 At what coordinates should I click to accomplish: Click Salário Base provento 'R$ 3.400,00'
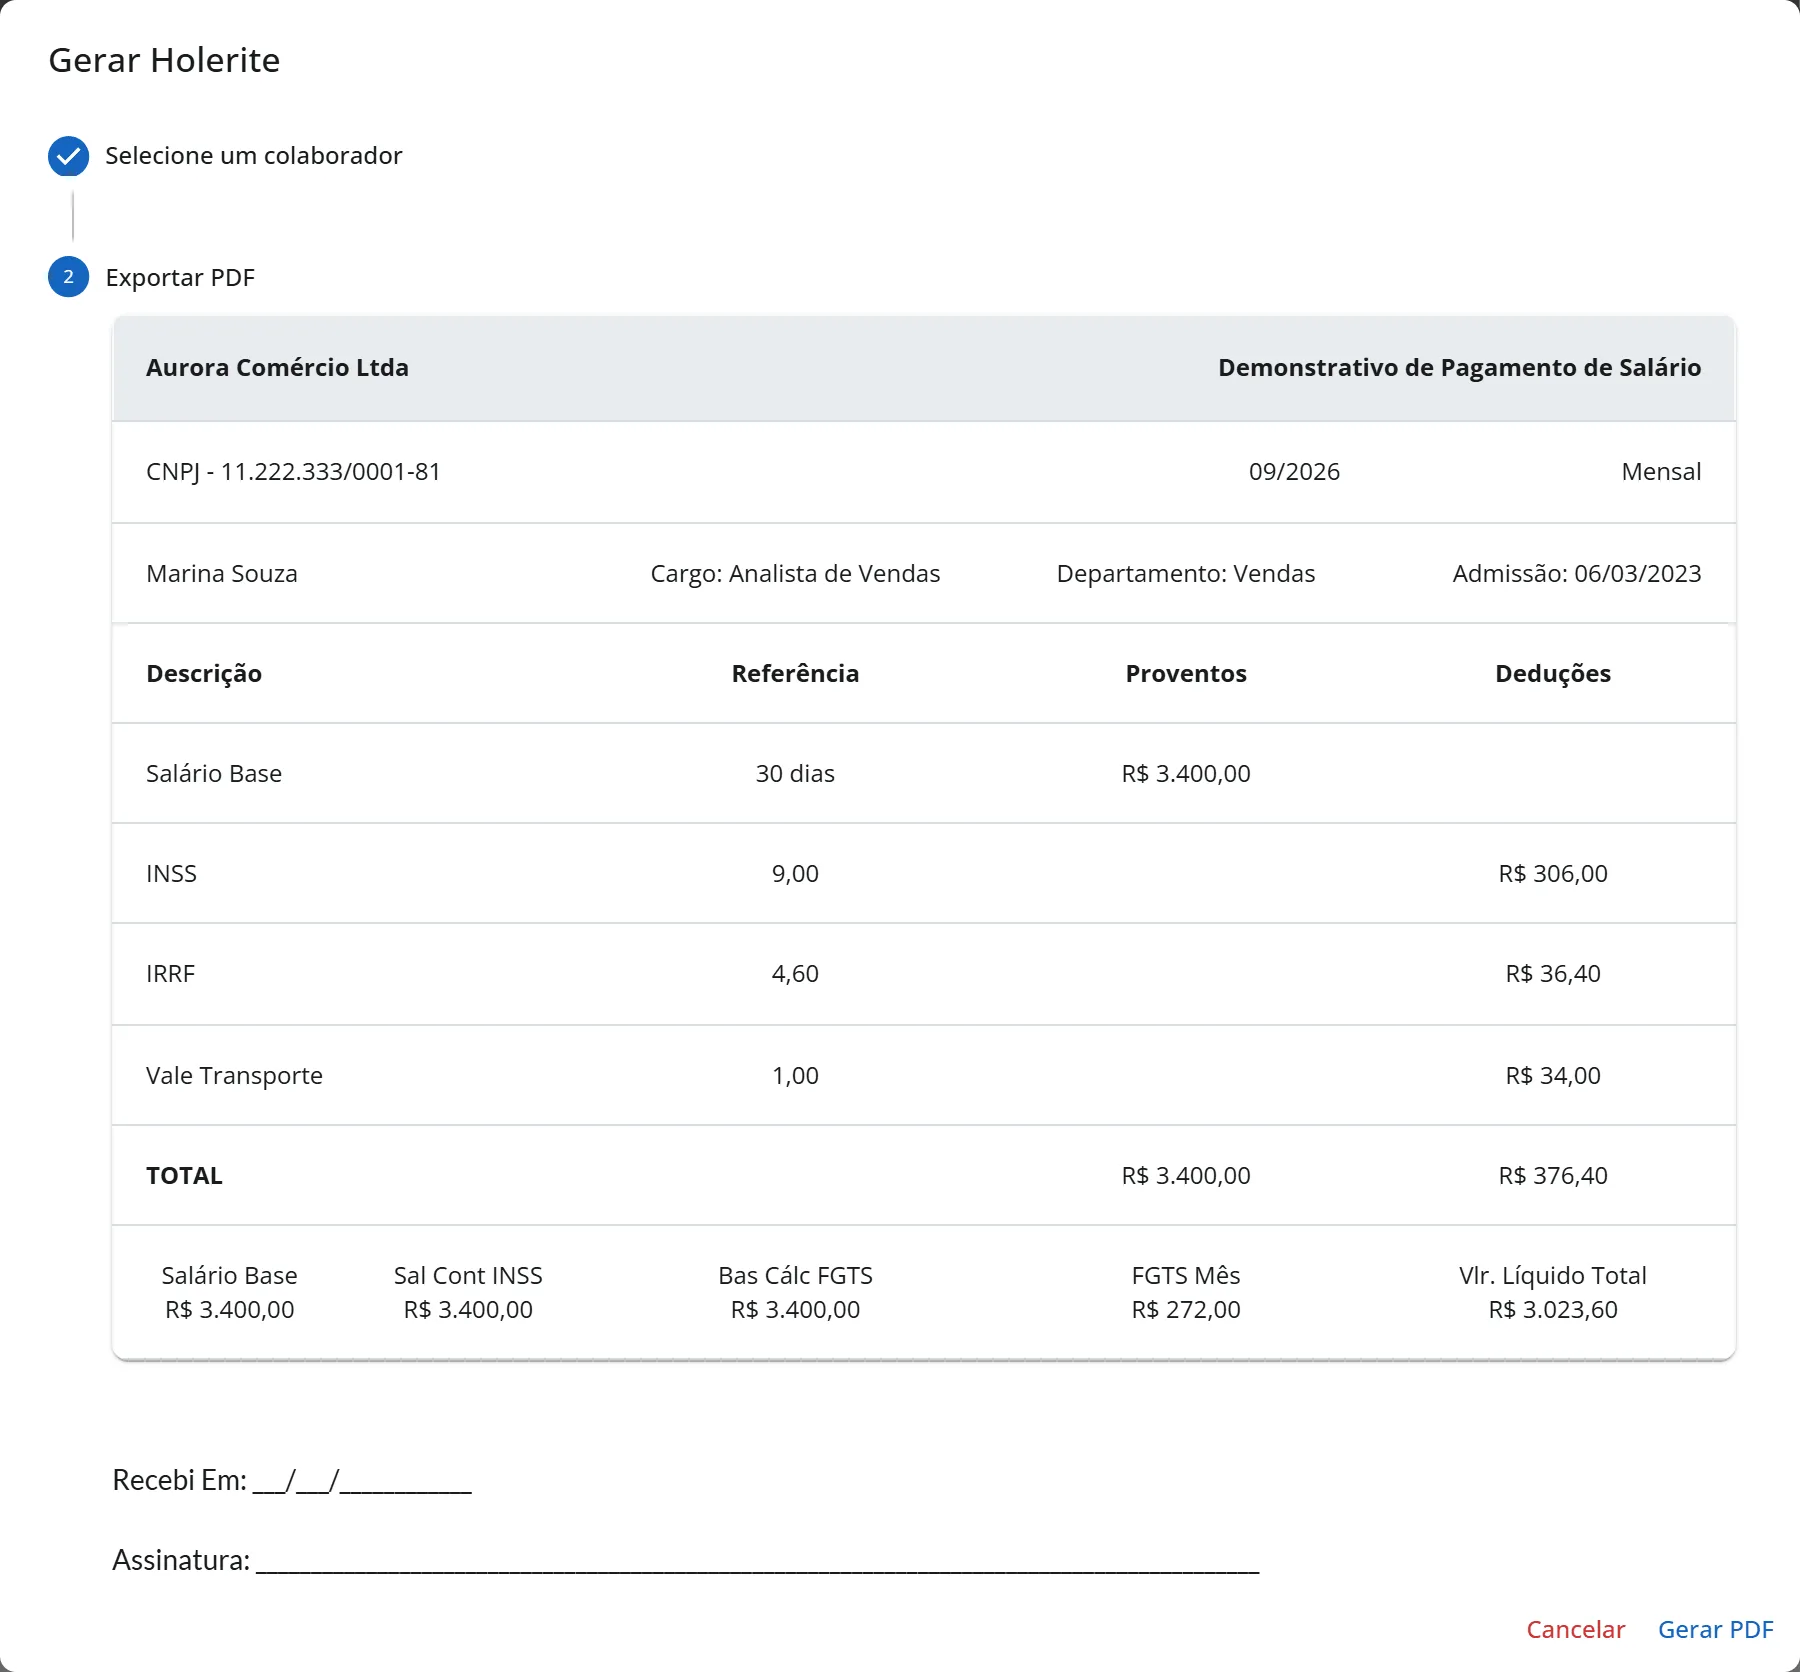[1186, 774]
